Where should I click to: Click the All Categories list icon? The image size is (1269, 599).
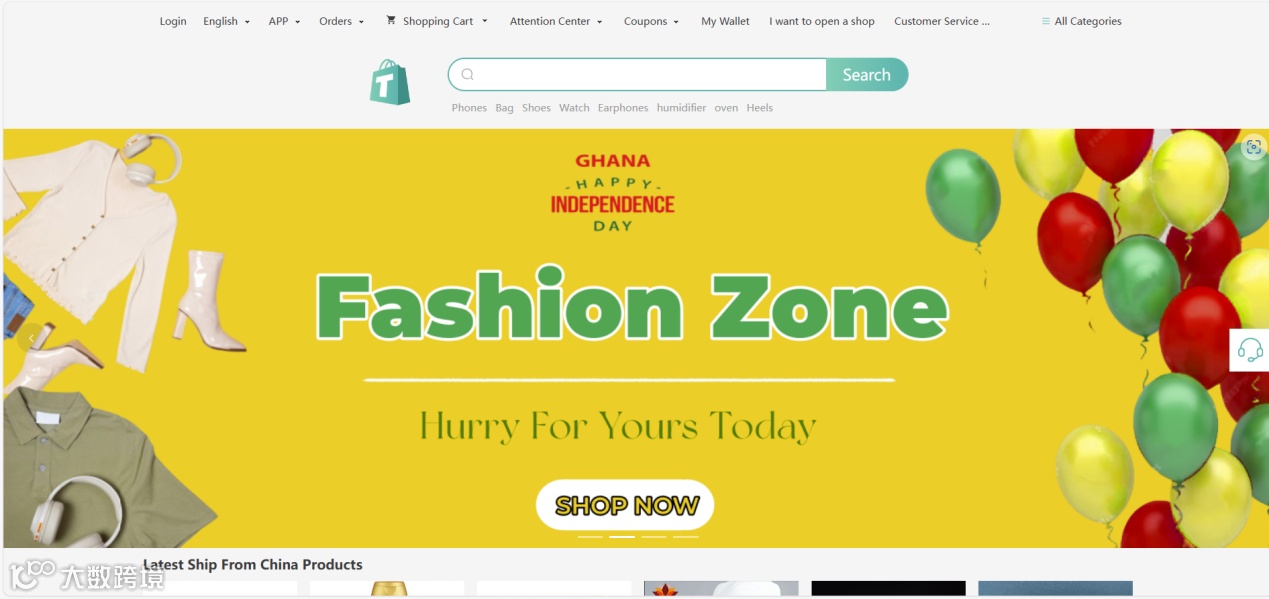click(1046, 21)
